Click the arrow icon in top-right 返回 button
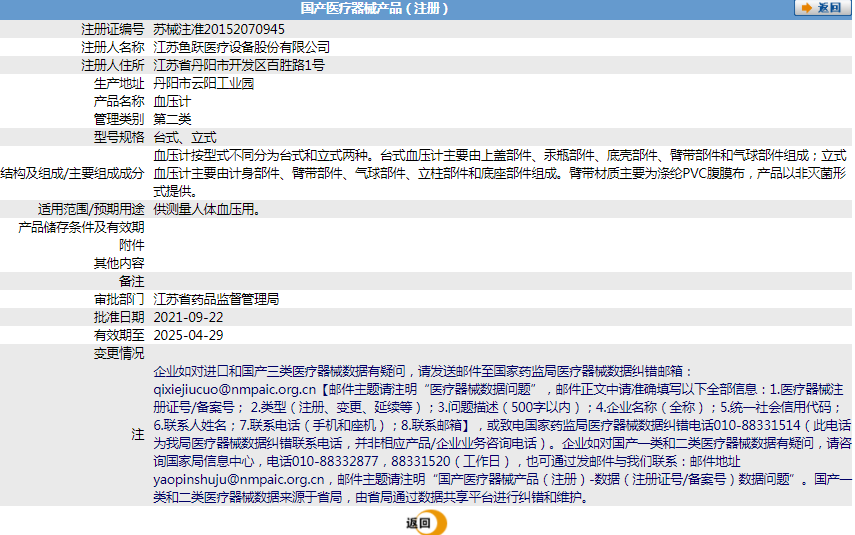Image resolution: width=855 pixels, height=535 pixels. coord(806,8)
